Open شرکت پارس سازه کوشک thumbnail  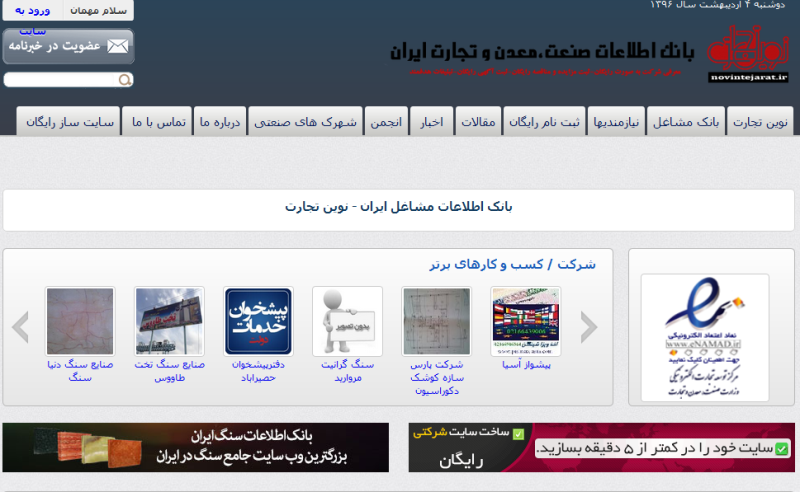click(x=436, y=321)
